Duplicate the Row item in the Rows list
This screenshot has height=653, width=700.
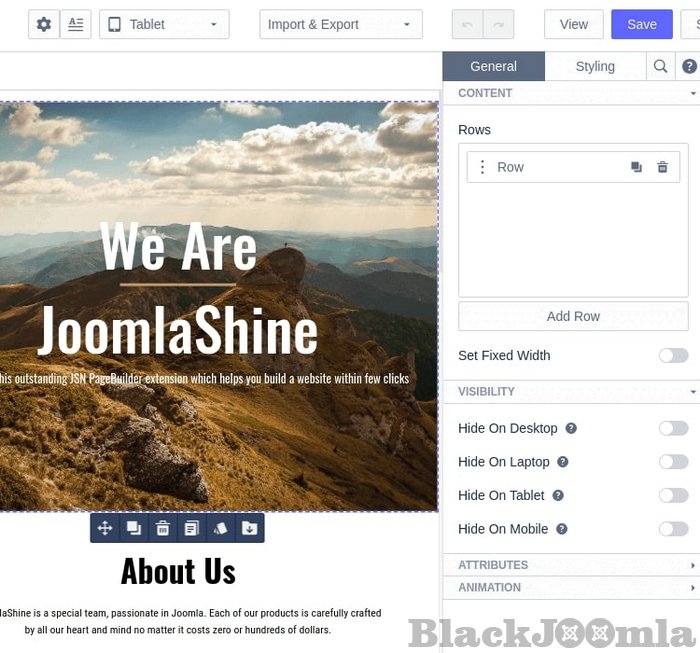[x=636, y=167]
